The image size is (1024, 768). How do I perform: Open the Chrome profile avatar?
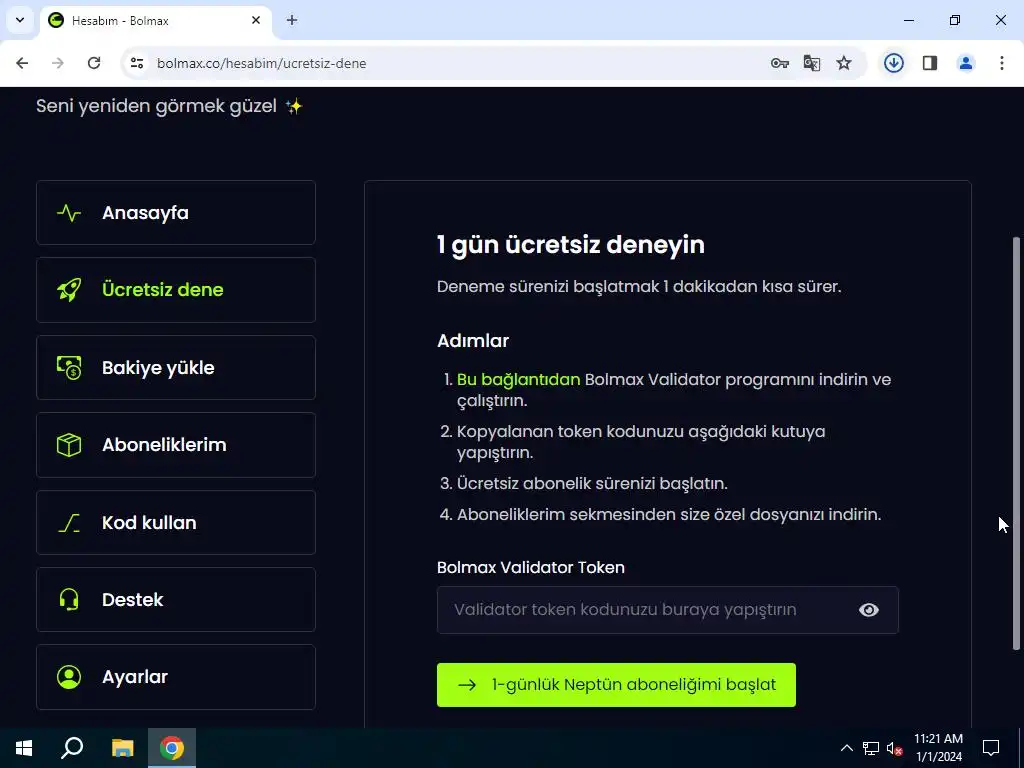point(966,63)
